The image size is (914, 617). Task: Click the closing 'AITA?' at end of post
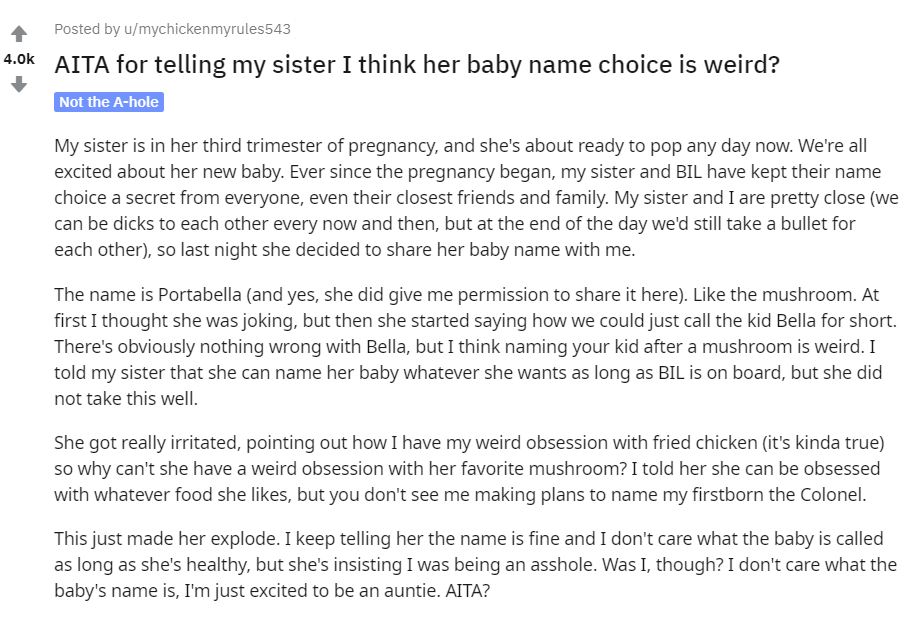tap(467, 591)
